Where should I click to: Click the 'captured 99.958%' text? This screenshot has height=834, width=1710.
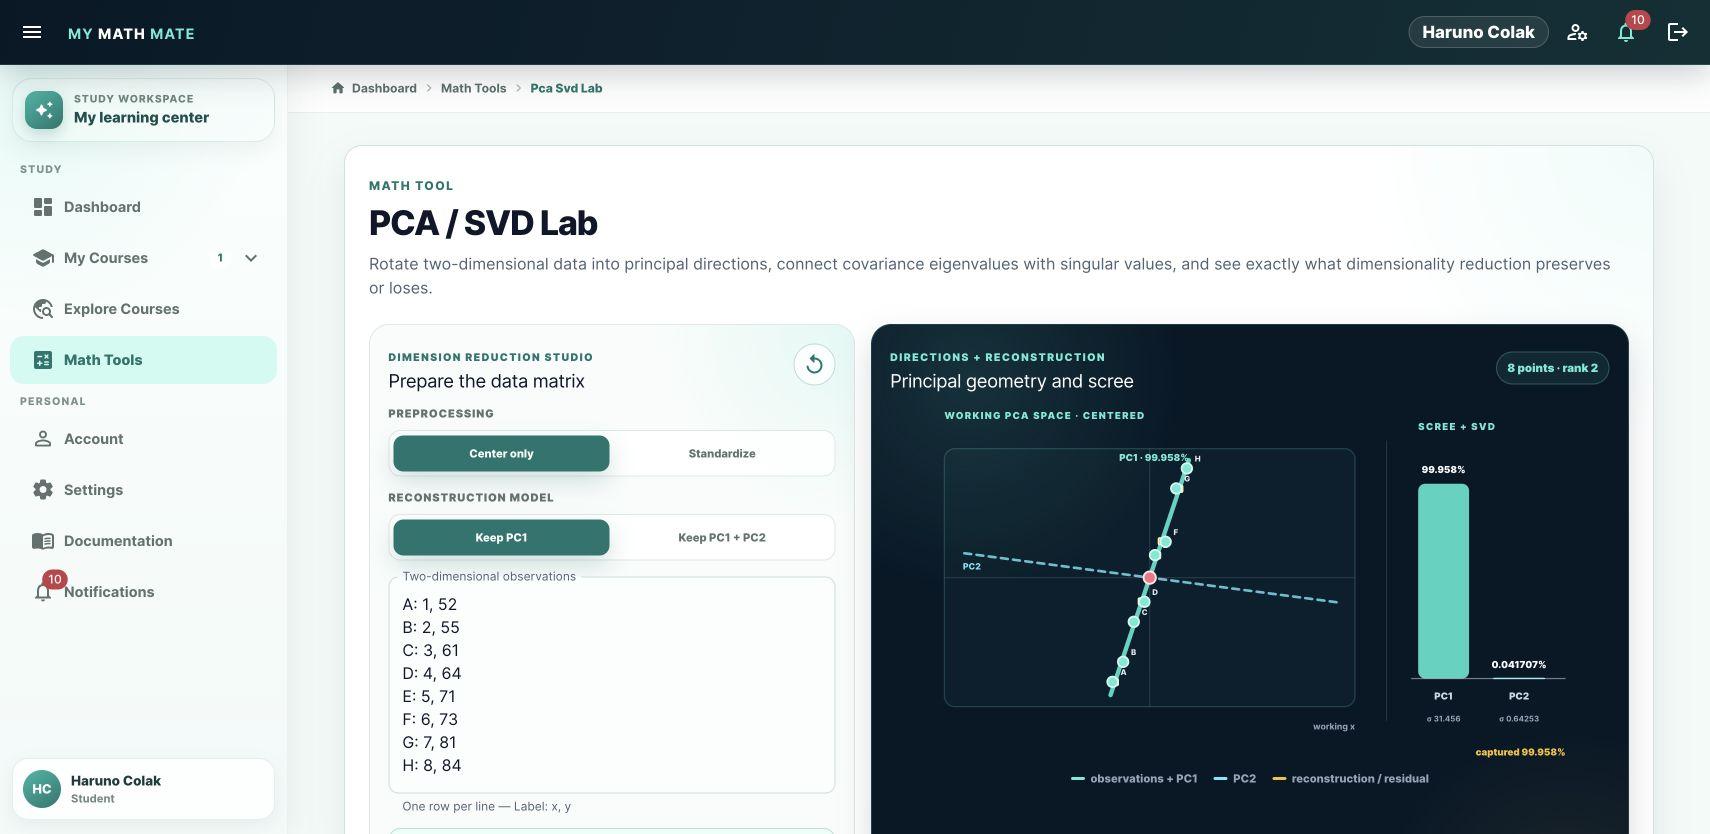(1520, 752)
